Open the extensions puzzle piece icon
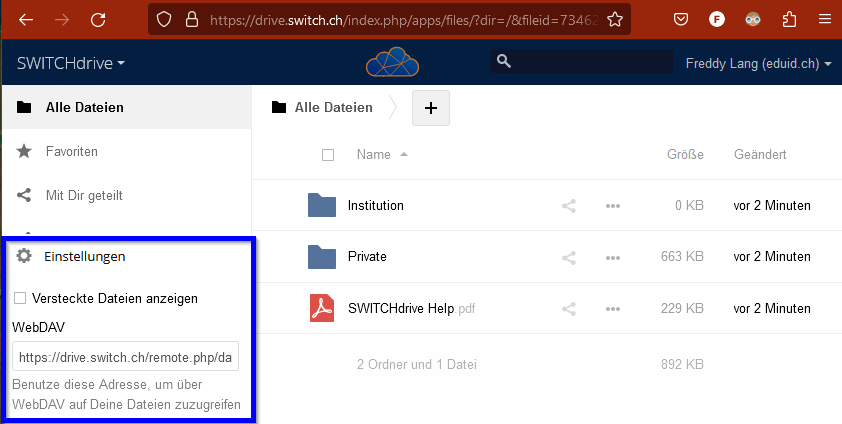 pyautogui.click(x=789, y=20)
